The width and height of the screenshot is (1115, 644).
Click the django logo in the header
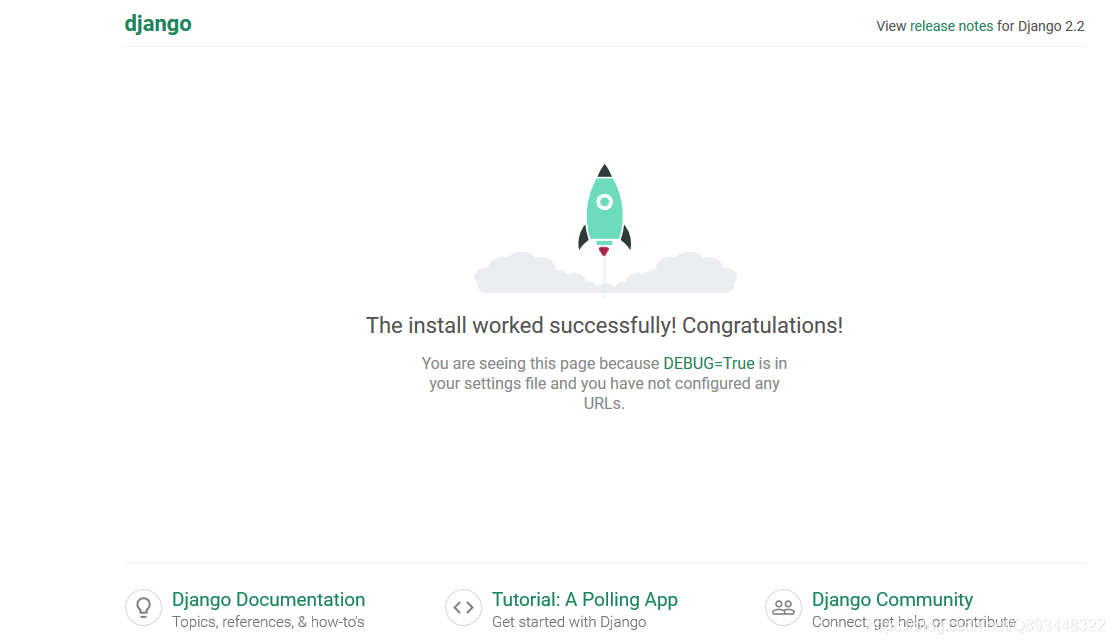(158, 24)
